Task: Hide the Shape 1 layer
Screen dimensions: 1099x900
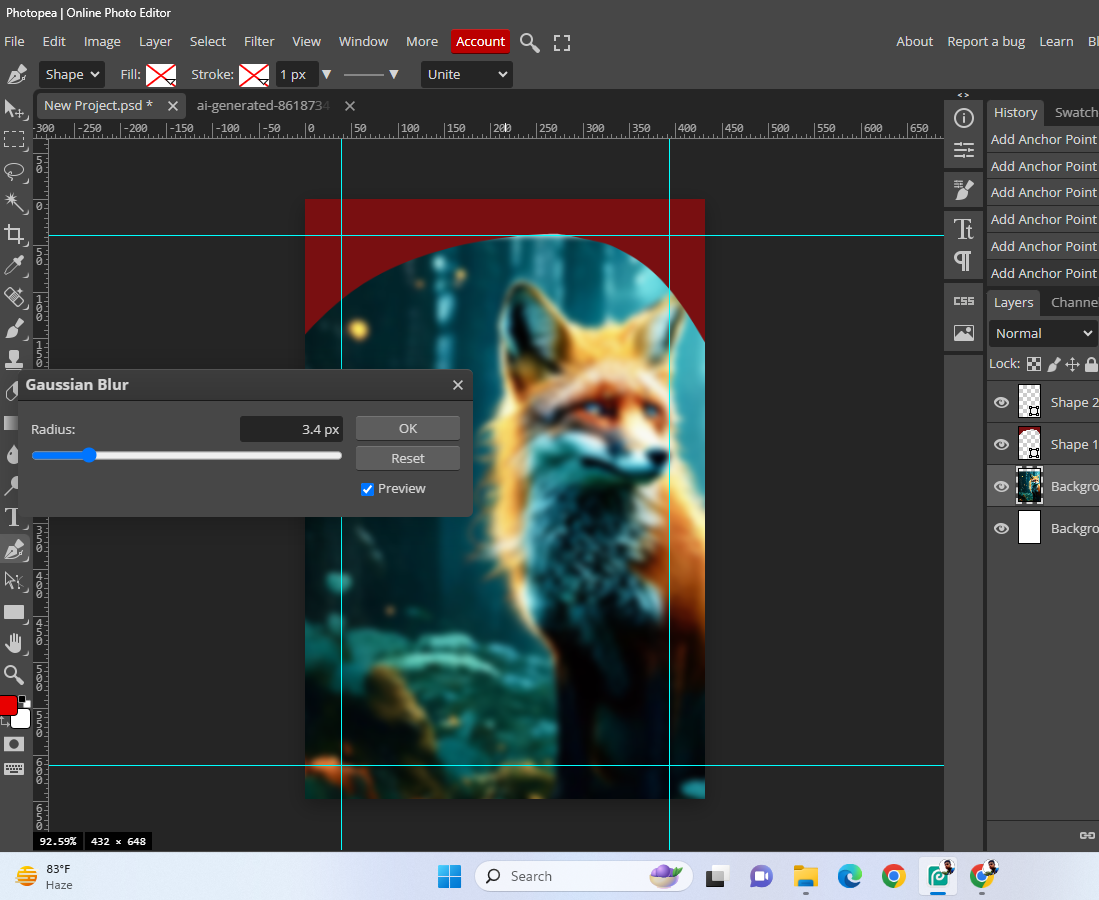Action: point(1001,444)
